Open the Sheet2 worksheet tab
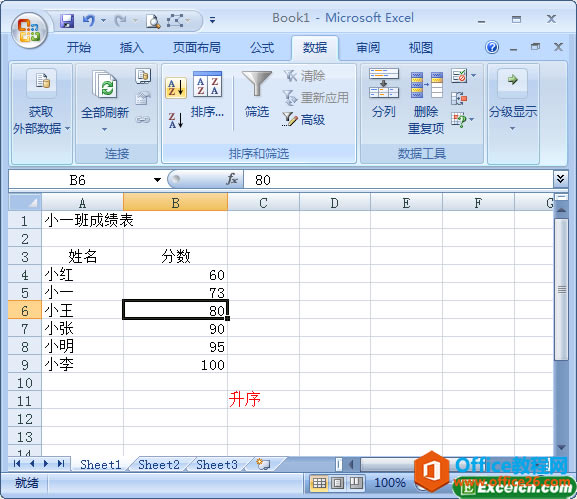The width and height of the screenshot is (577, 499). [159, 464]
